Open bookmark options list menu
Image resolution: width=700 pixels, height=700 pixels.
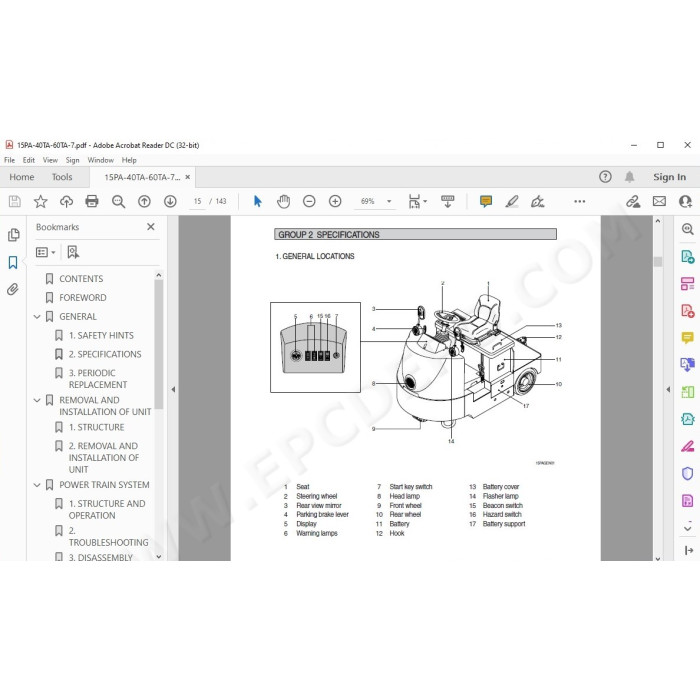pos(46,252)
